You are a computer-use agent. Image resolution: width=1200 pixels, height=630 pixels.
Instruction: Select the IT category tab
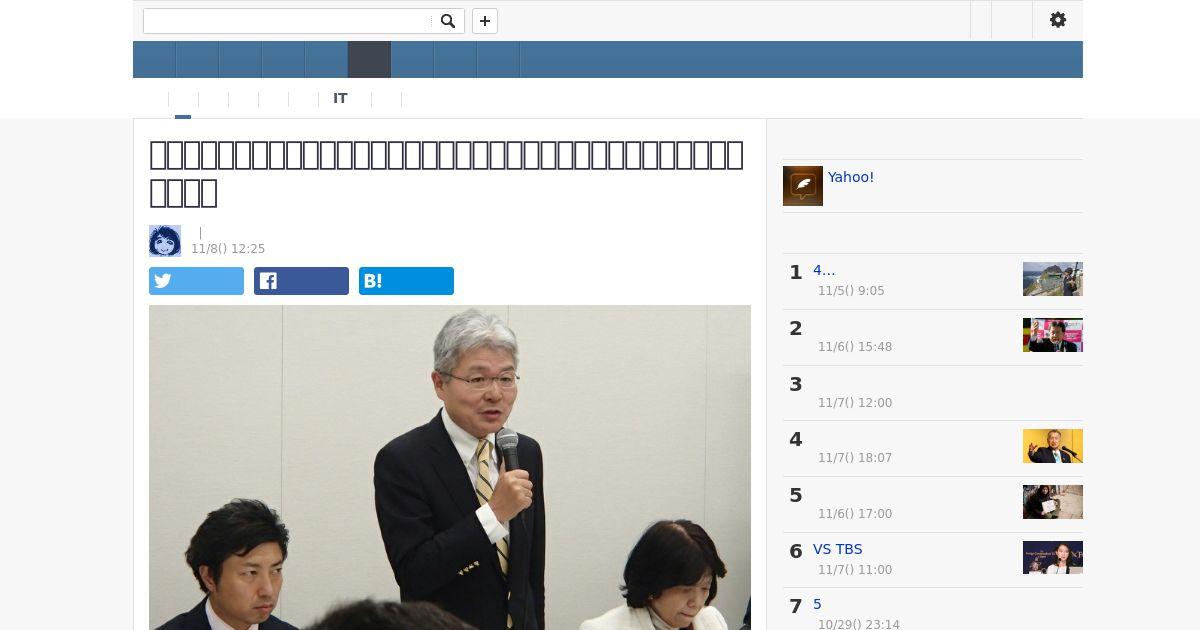click(x=340, y=98)
